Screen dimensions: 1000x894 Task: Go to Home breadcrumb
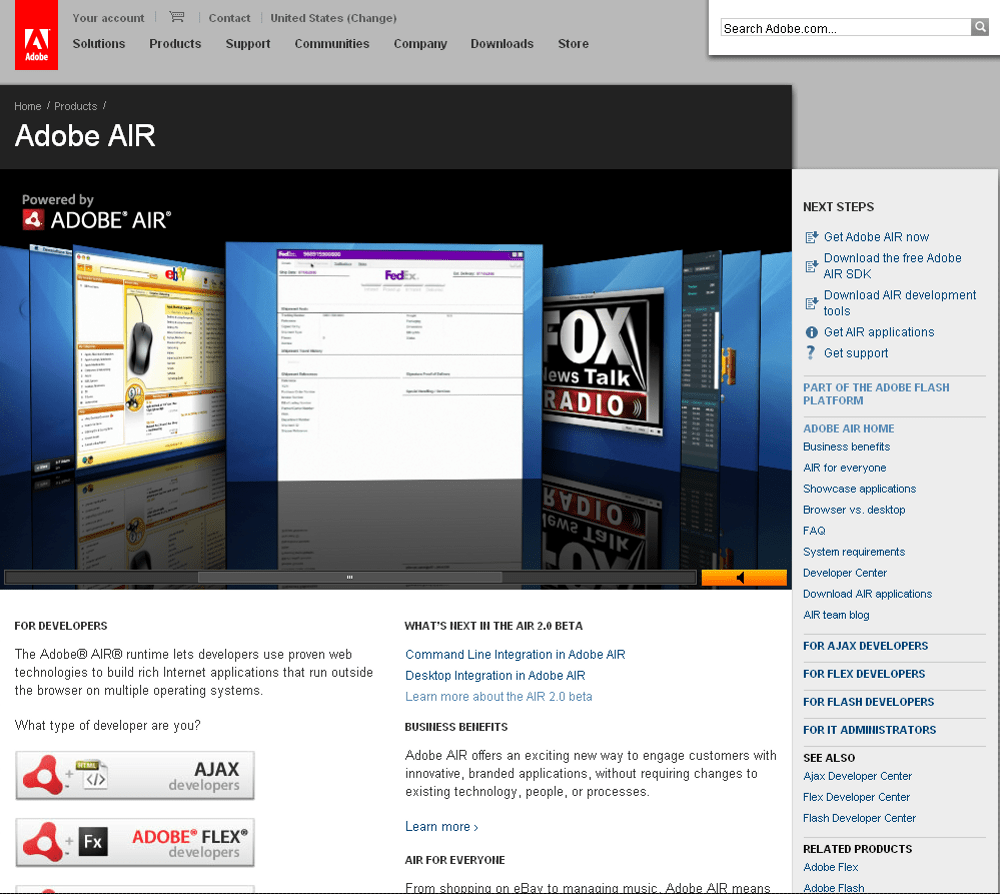coord(27,106)
